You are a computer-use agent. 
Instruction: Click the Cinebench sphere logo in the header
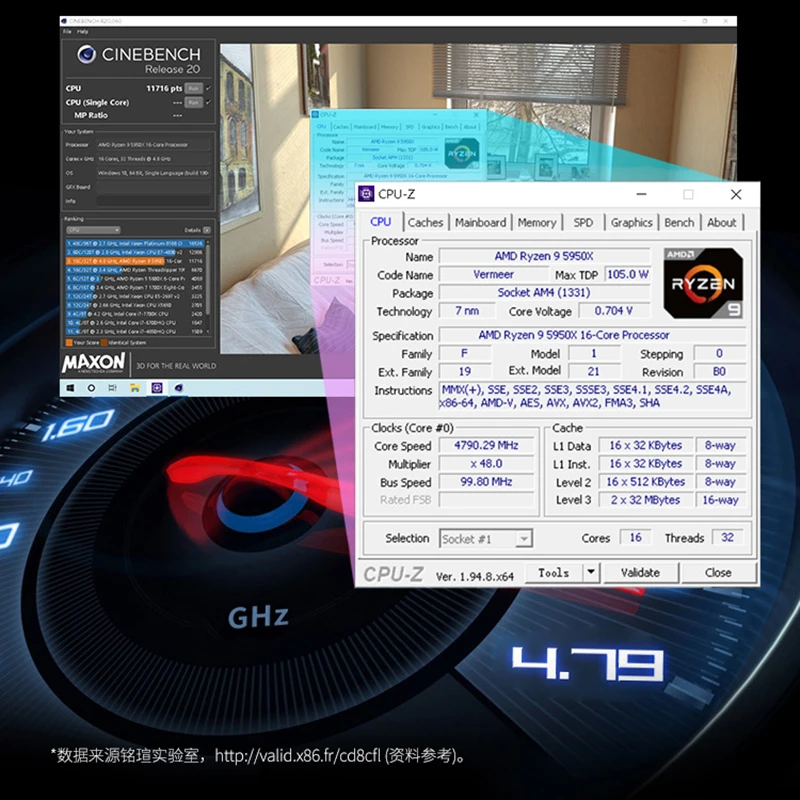point(87,54)
